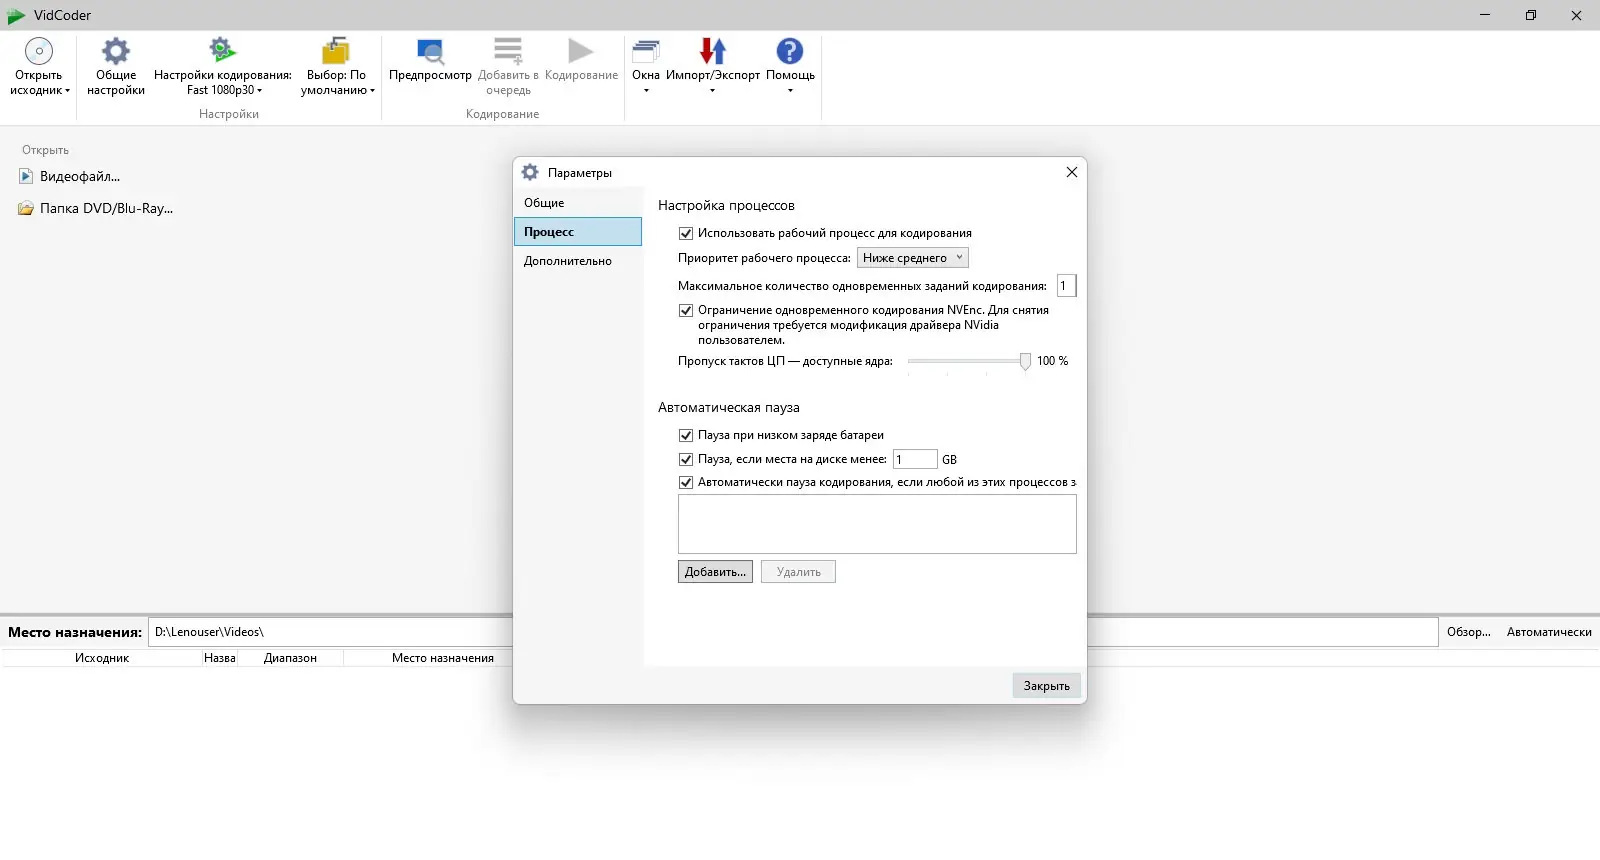
Task: Click the auto-pause process list box
Action: pyautogui.click(x=877, y=524)
